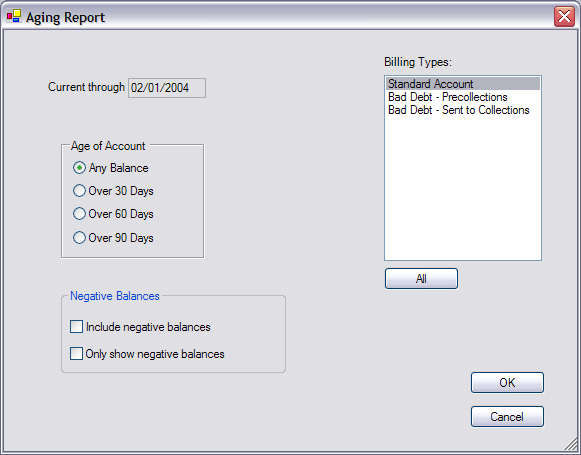Focus the Current through date field
This screenshot has height=455, width=581.
coord(167,88)
